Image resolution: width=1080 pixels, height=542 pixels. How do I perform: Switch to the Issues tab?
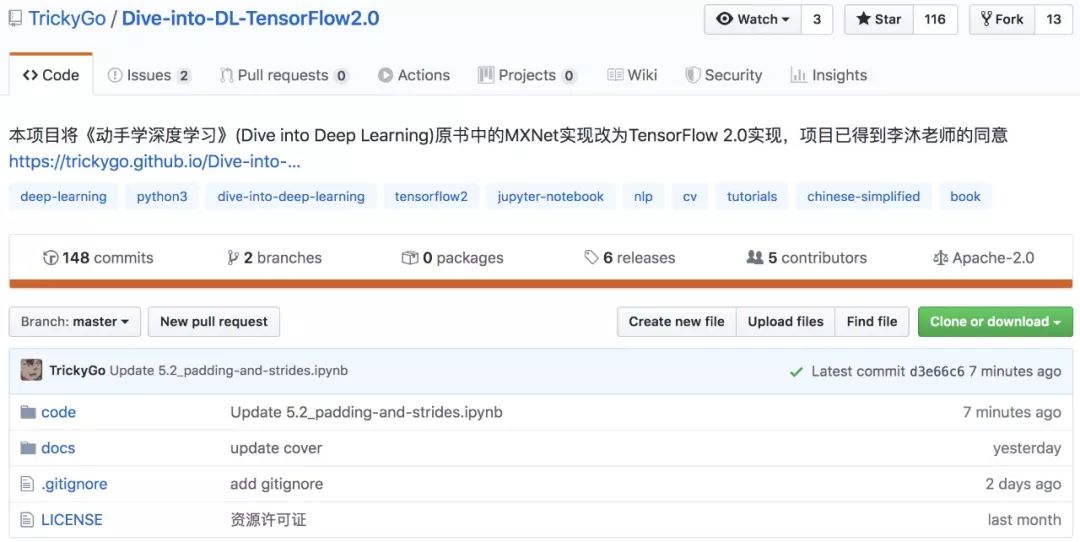point(148,75)
